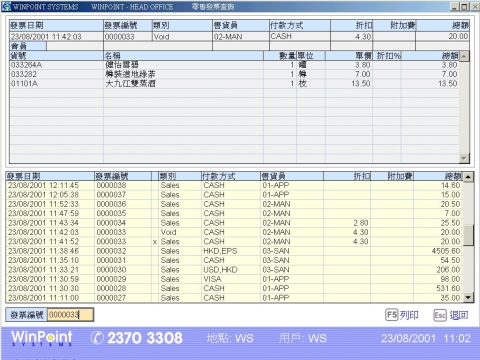Click the WinPoint app icon in title bar

[x=6, y=6]
